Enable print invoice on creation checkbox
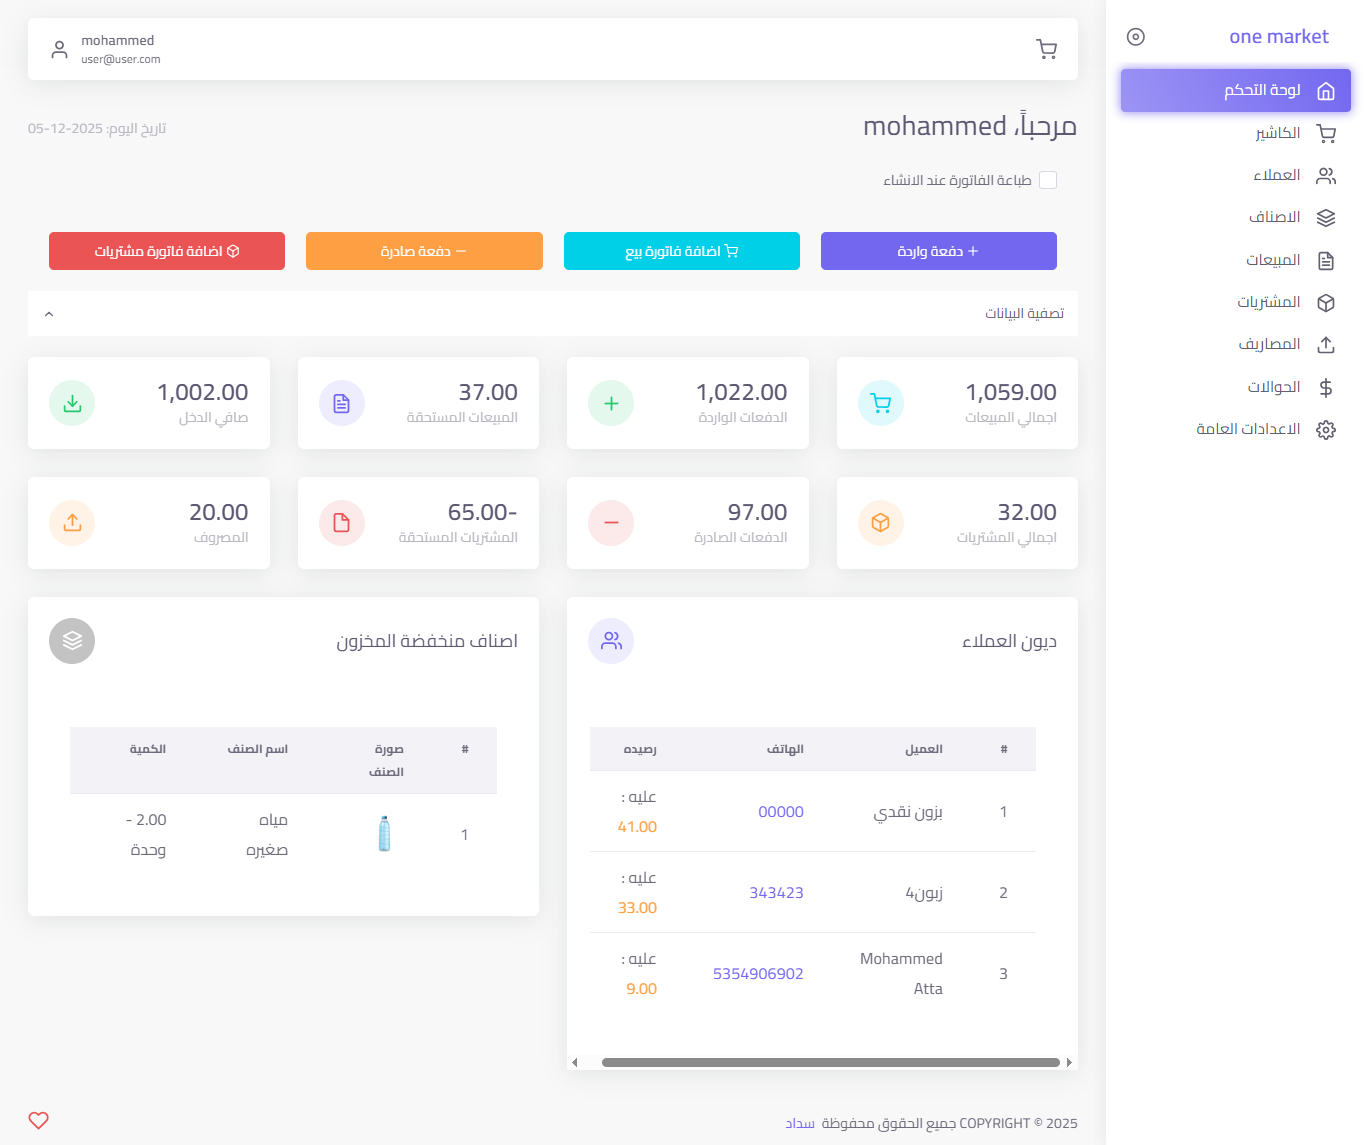This screenshot has height=1145, width=1366. [1048, 180]
